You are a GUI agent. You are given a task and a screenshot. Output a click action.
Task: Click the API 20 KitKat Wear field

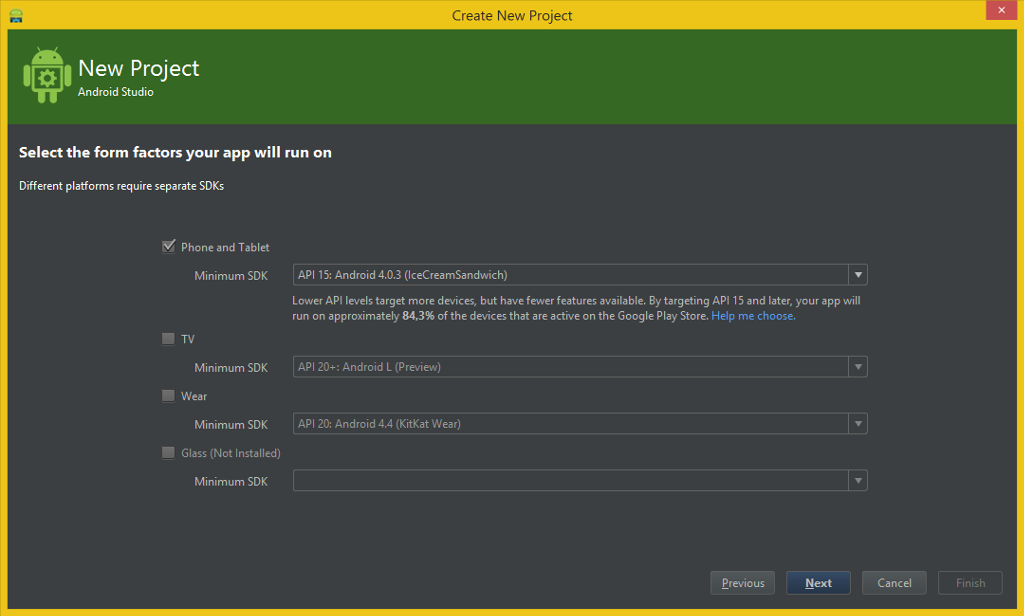tap(570, 424)
